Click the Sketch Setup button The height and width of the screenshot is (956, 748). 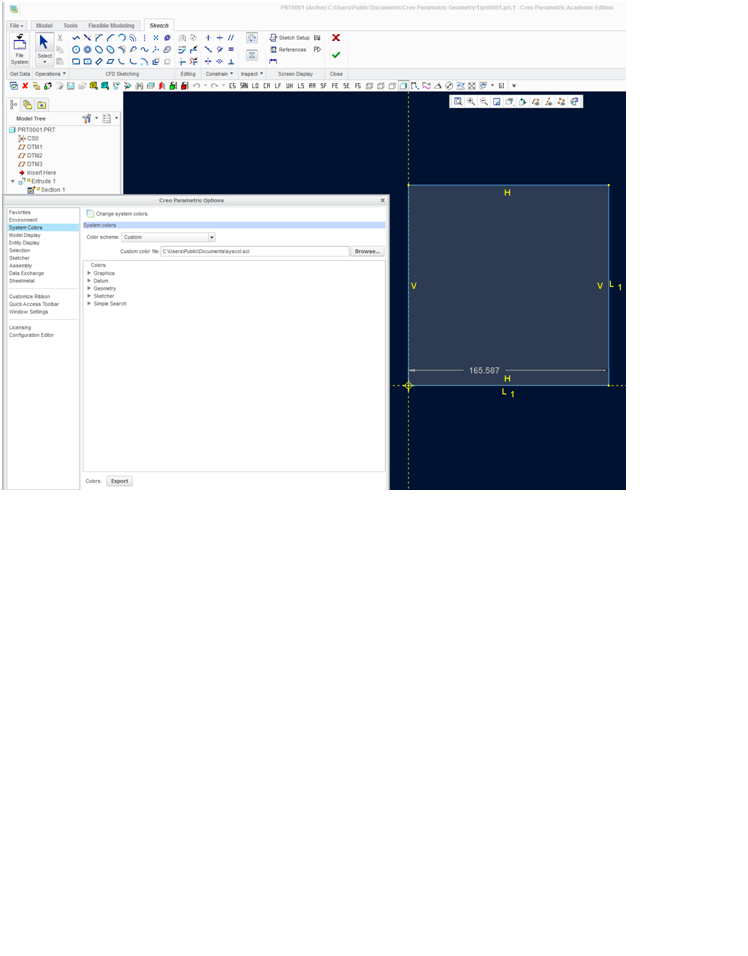(x=290, y=38)
